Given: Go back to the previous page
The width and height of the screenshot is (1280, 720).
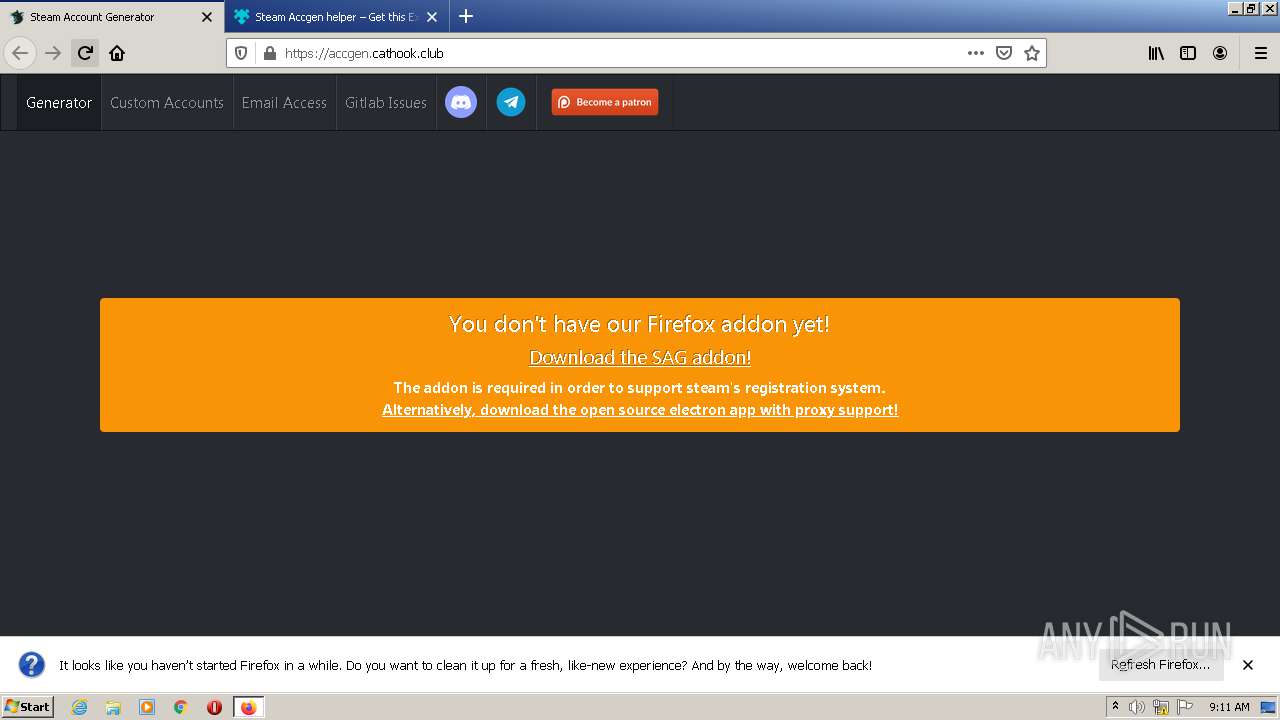Looking at the screenshot, I should [x=20, y=53].
